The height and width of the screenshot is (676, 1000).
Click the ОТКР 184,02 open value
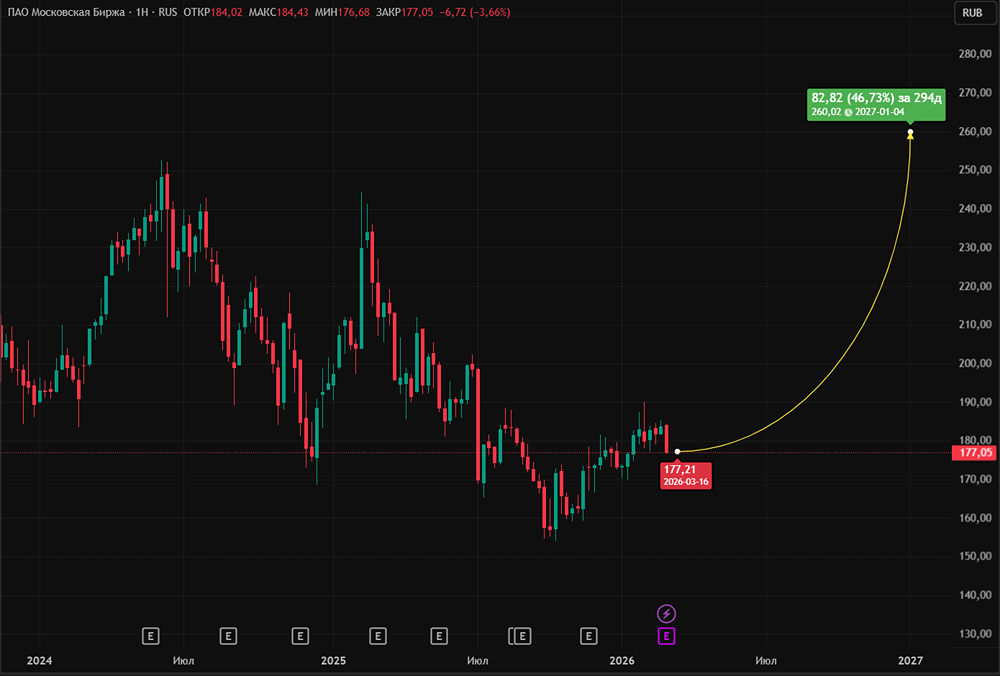(212, 12)
